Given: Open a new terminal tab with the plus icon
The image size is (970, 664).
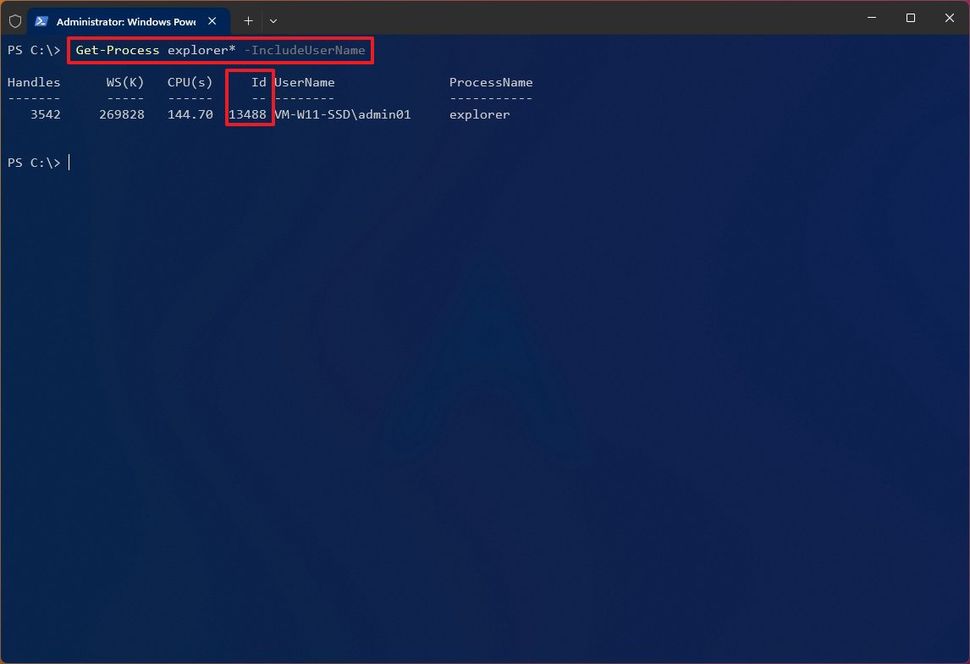Looking at the screenshot, I should 248,20.
